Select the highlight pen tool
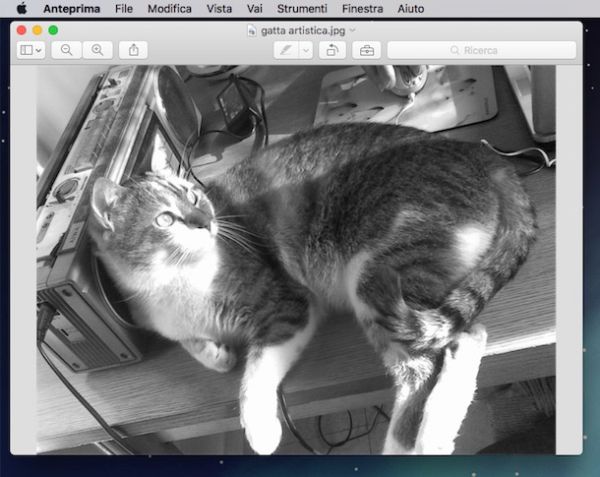 click(x=285, y=50)
